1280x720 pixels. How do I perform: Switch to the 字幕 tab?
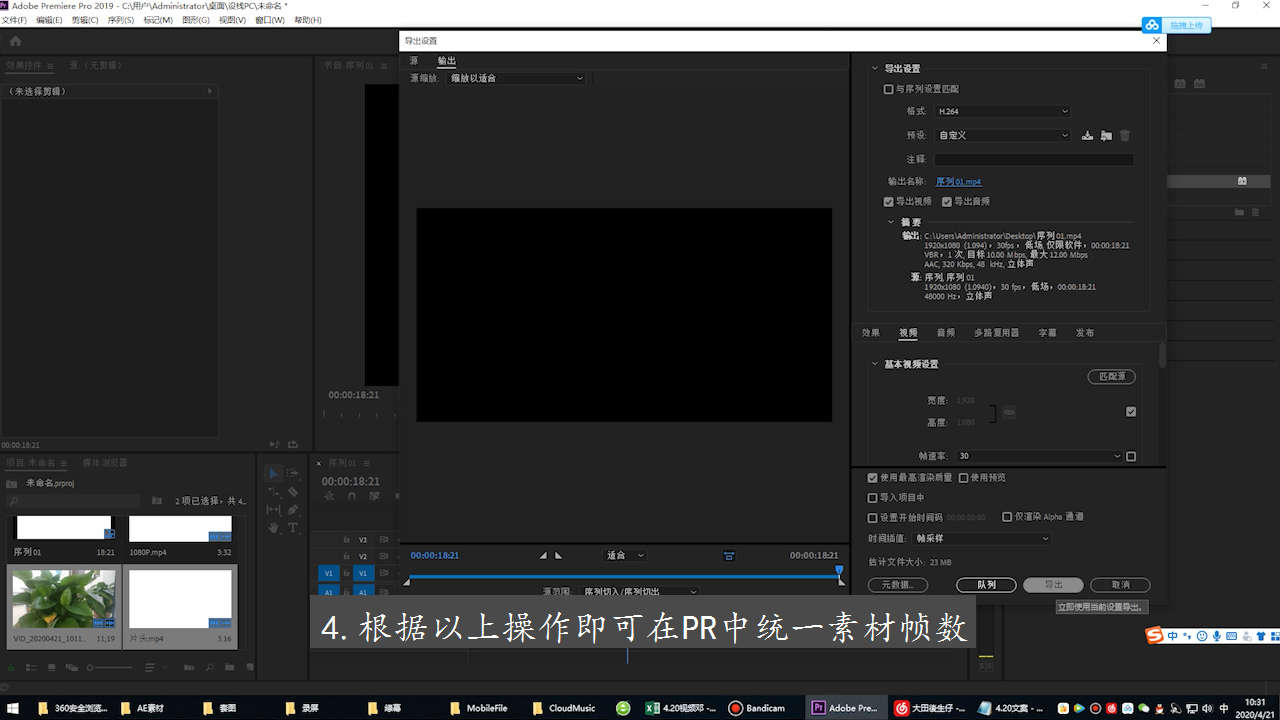(1047, 333)
